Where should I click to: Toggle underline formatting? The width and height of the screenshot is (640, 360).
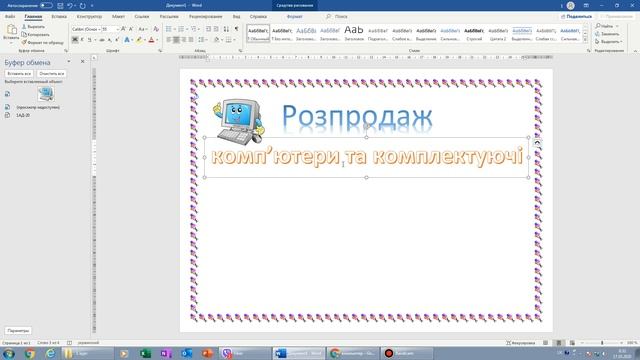tap(89, 40)
